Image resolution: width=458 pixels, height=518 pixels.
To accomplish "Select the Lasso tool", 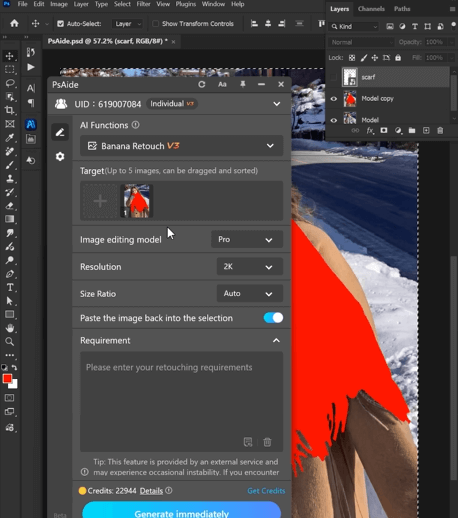I will pyautogui.click(x=10, y=83).
